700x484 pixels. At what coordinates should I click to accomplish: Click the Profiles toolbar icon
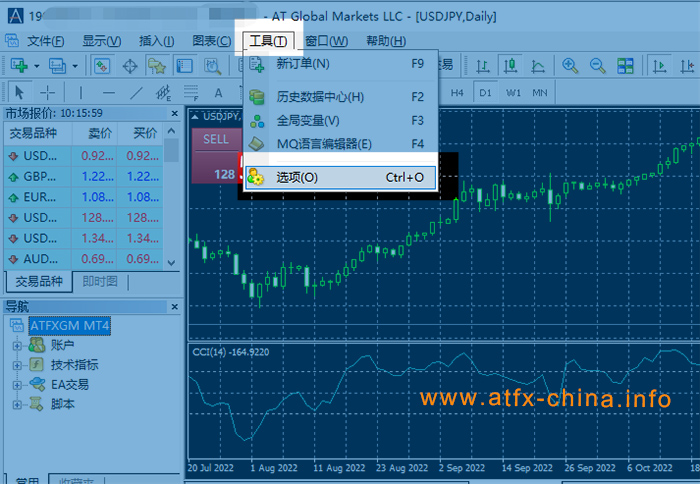58,66
